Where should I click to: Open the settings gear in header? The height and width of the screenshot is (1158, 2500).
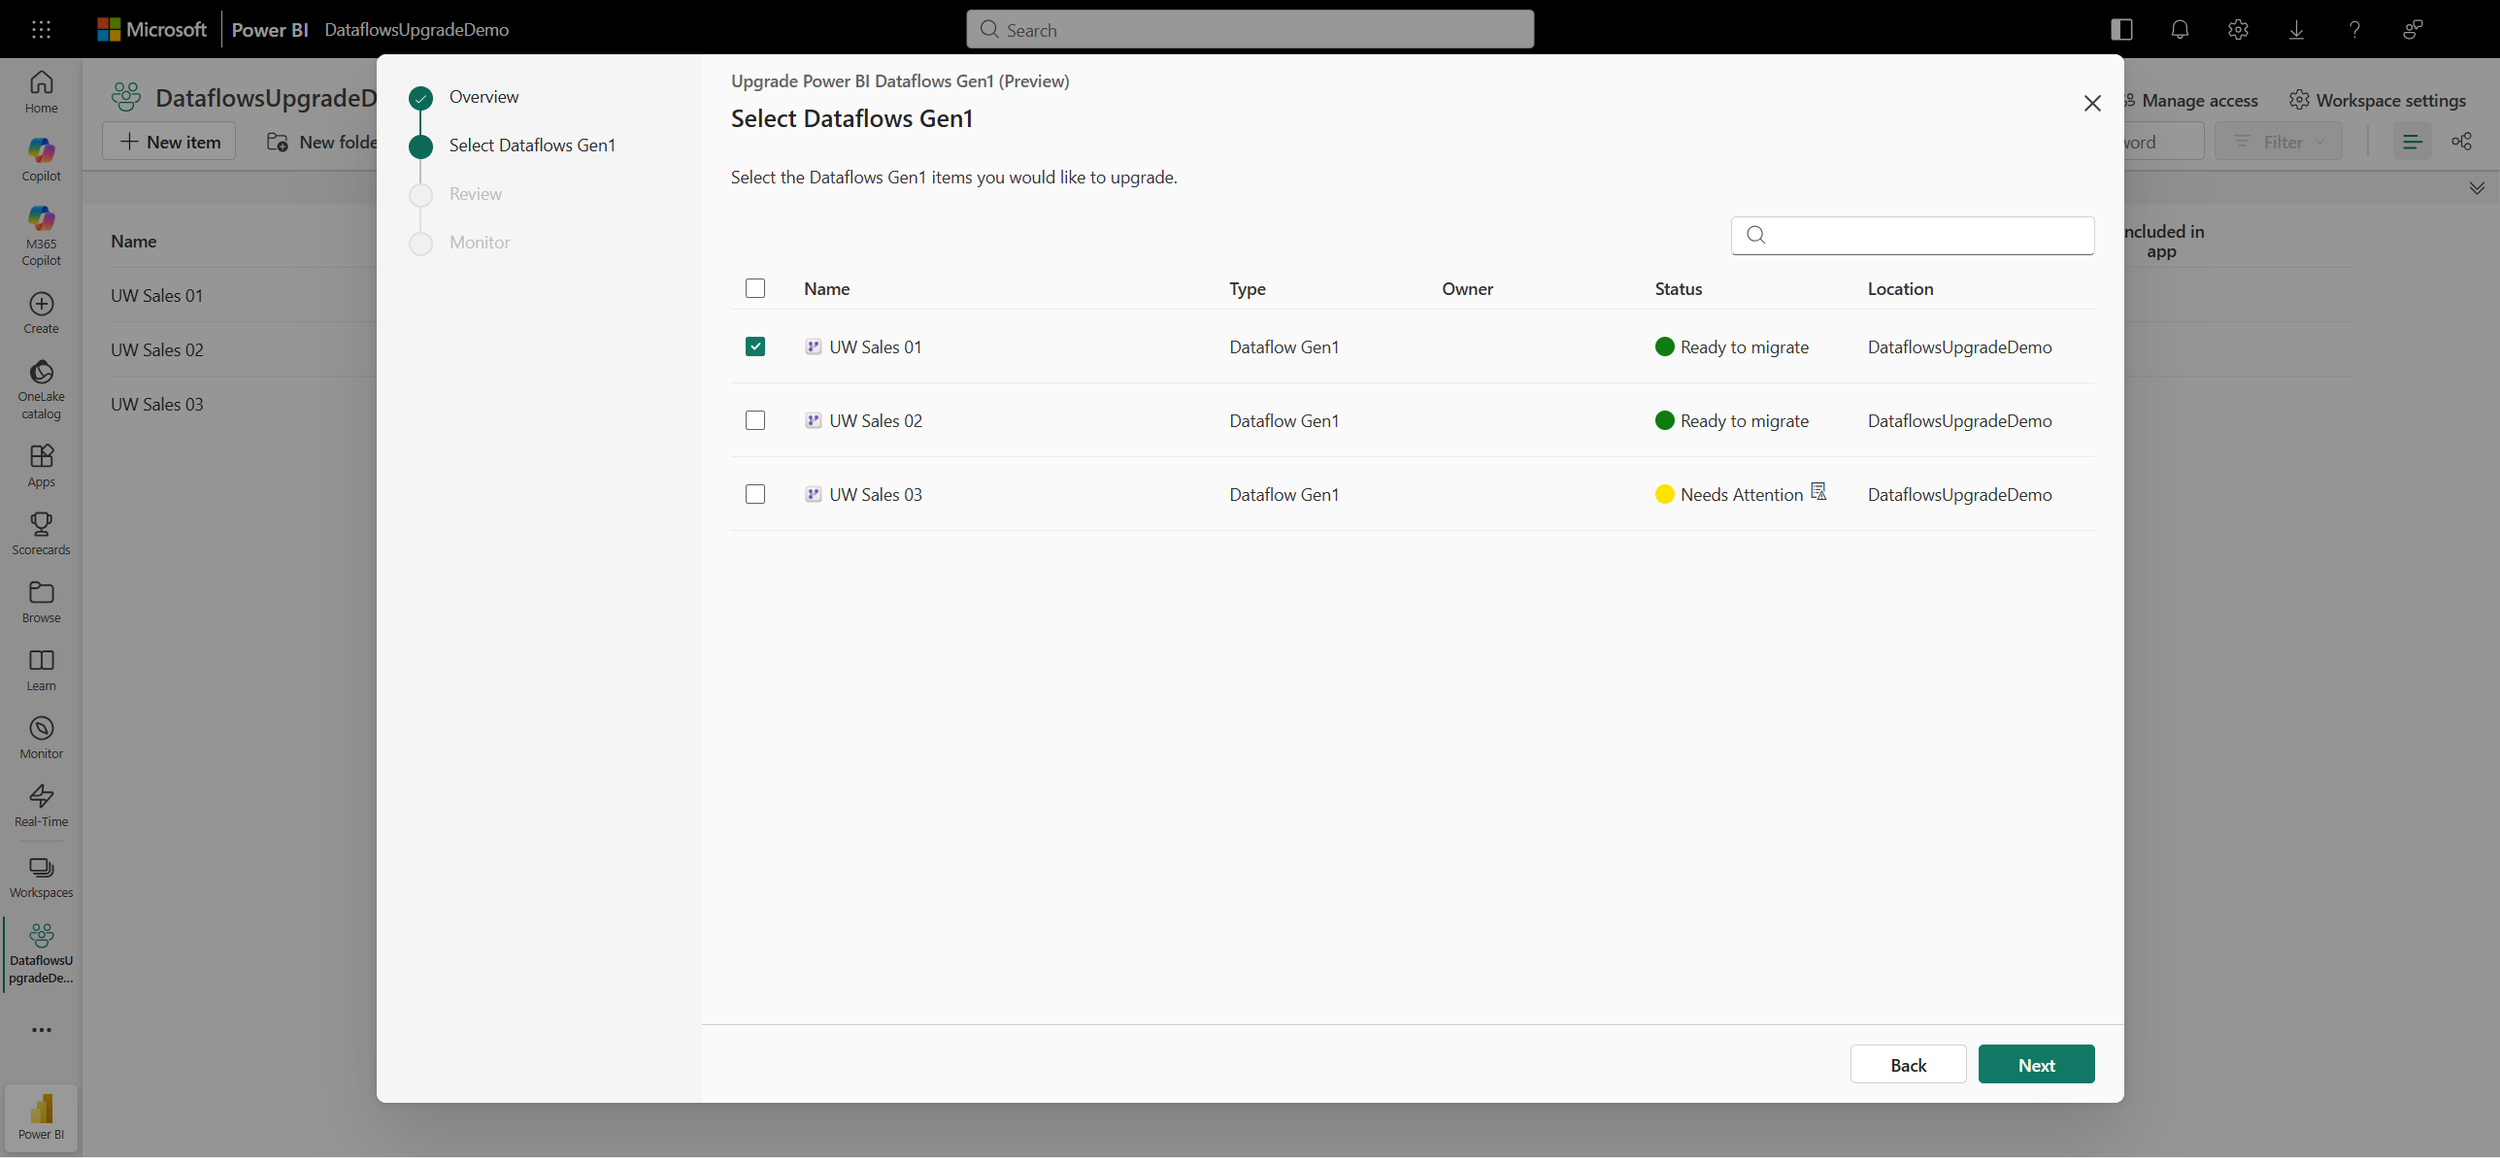(2238, 30)
